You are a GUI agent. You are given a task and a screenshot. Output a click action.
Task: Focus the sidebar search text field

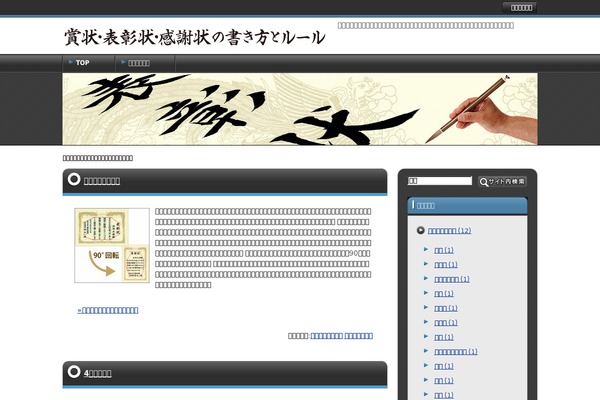click(x=440, y=181)
